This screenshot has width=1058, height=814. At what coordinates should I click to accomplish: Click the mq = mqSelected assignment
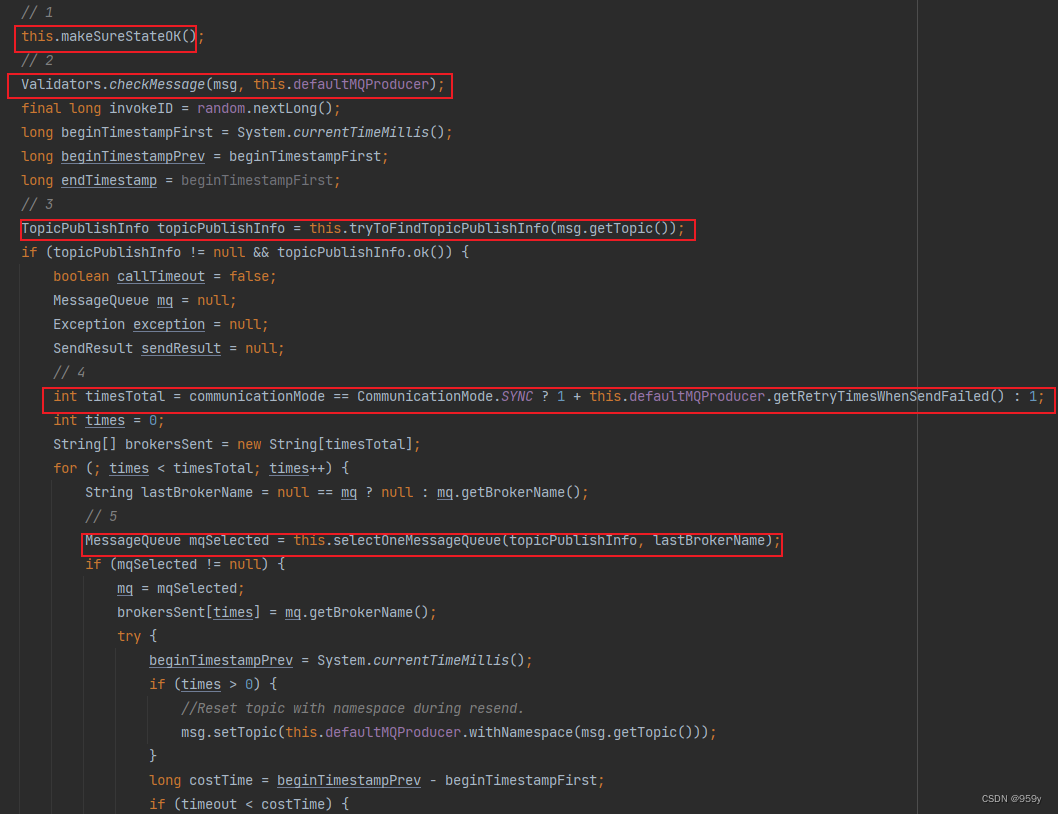pos(181,589)
